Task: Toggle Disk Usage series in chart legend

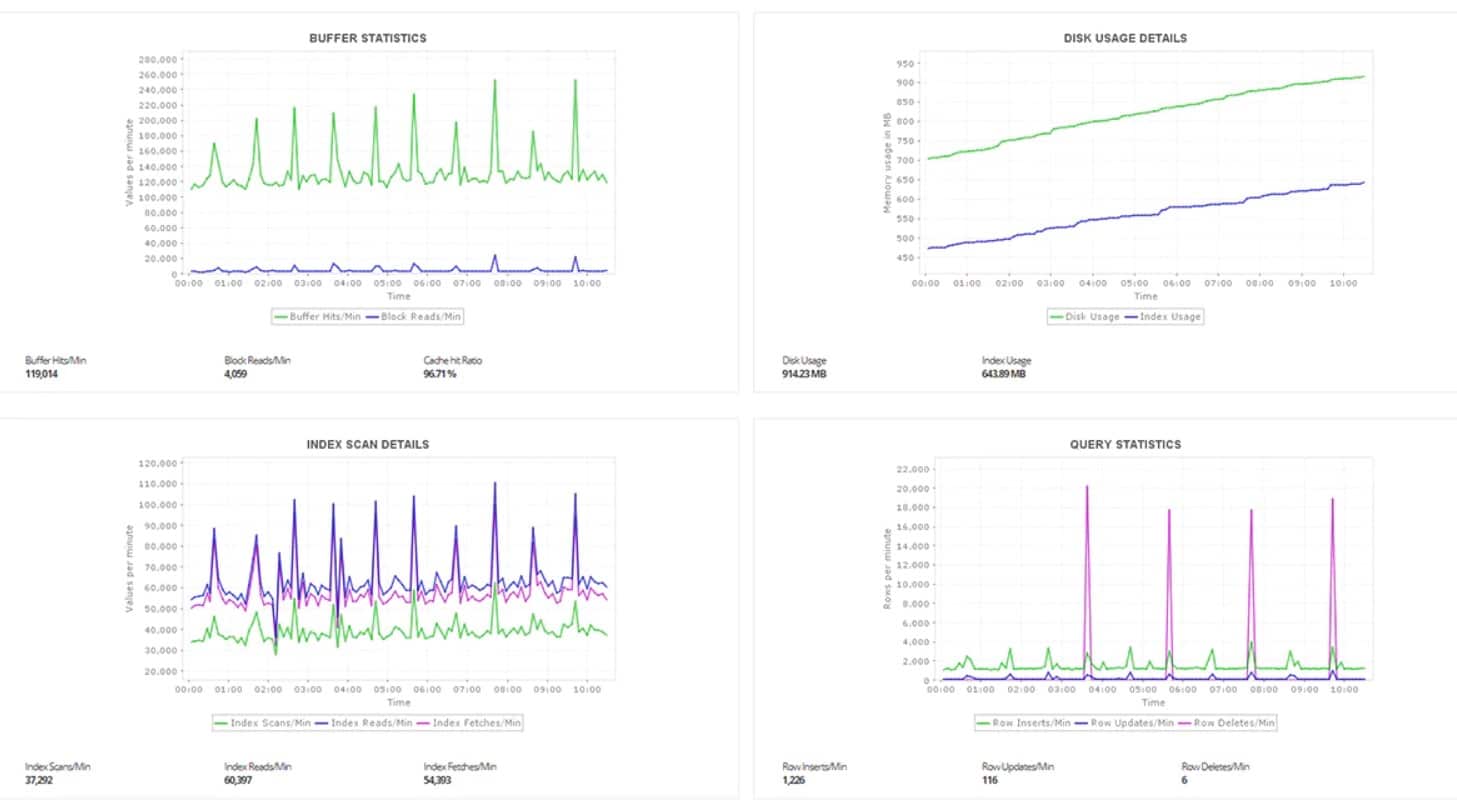Action: (1087, 316)
